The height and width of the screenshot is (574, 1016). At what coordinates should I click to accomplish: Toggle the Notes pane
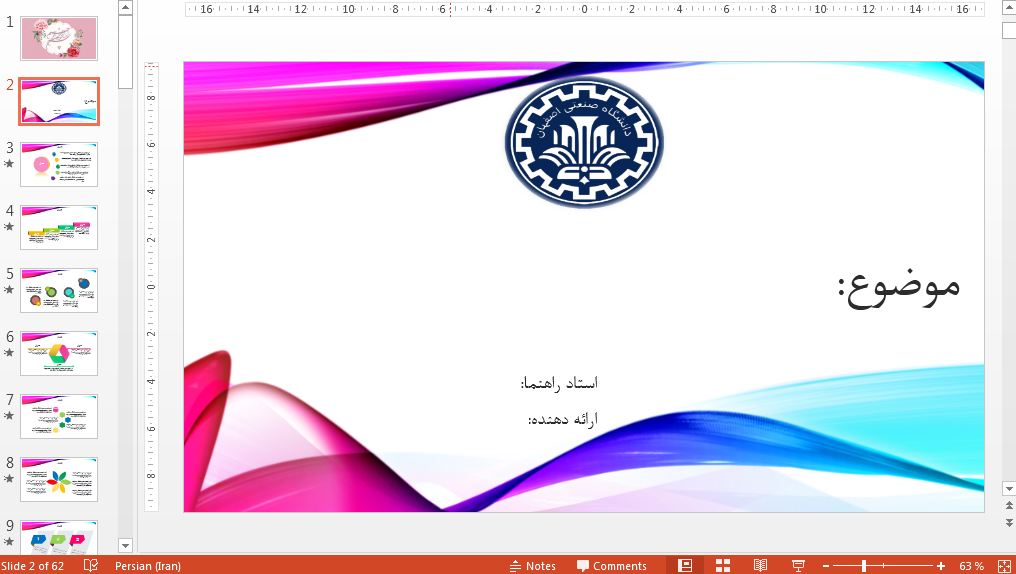pos(532,566)
